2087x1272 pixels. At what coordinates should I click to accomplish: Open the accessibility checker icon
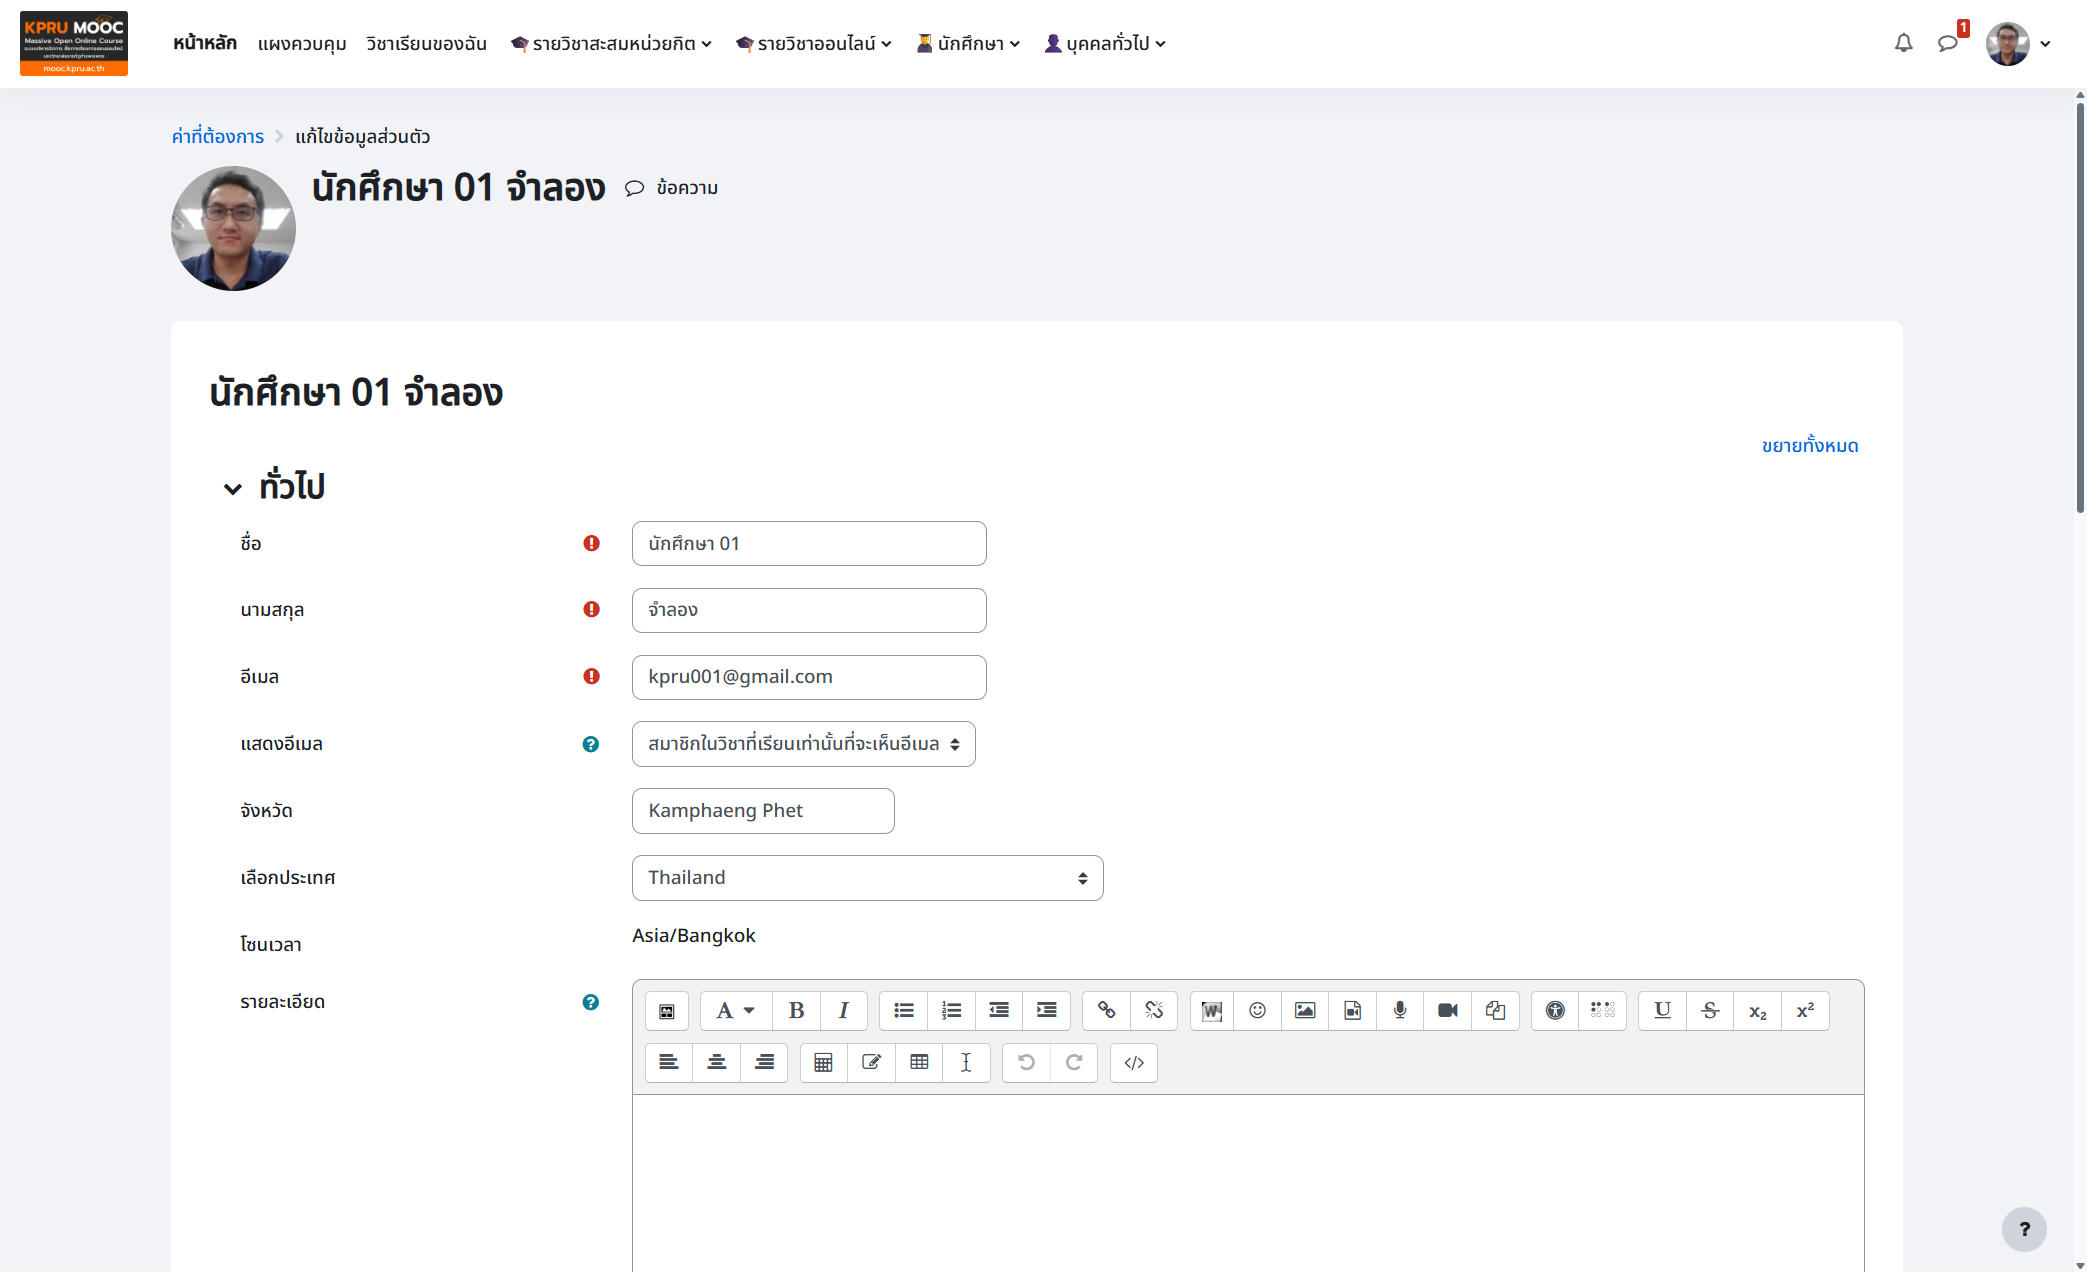(x=1555, y=1011)
